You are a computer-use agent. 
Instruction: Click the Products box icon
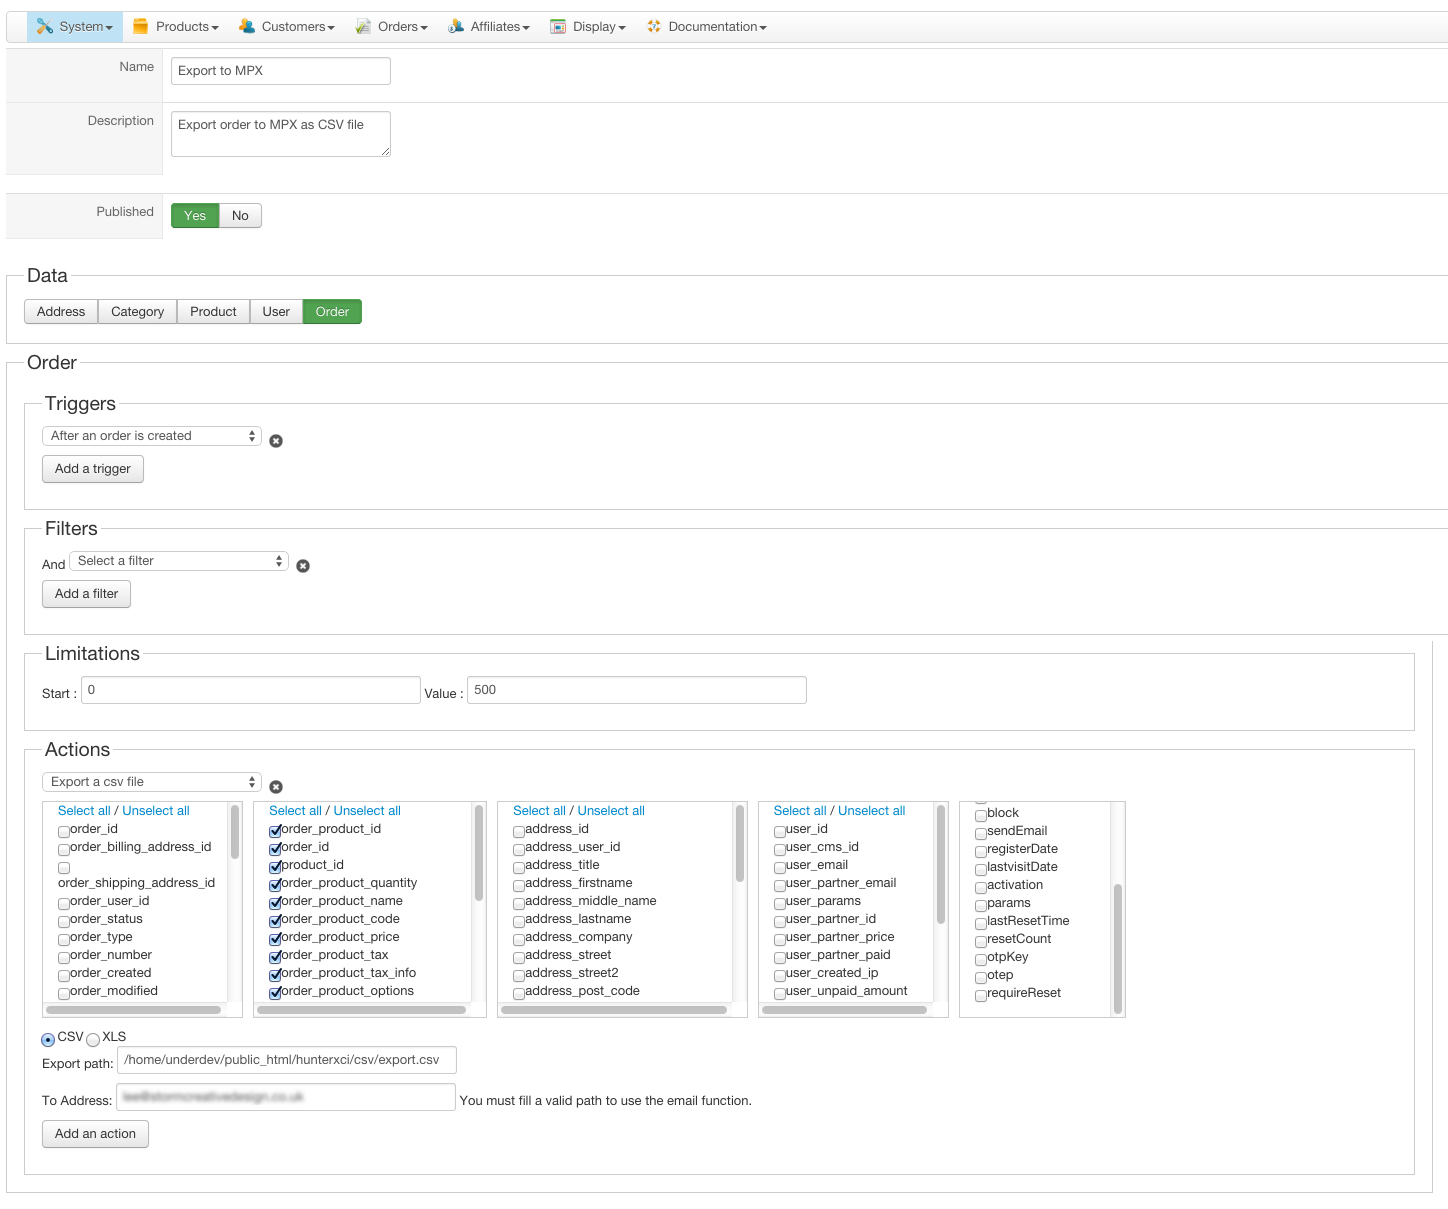click(x=141, y=27)
